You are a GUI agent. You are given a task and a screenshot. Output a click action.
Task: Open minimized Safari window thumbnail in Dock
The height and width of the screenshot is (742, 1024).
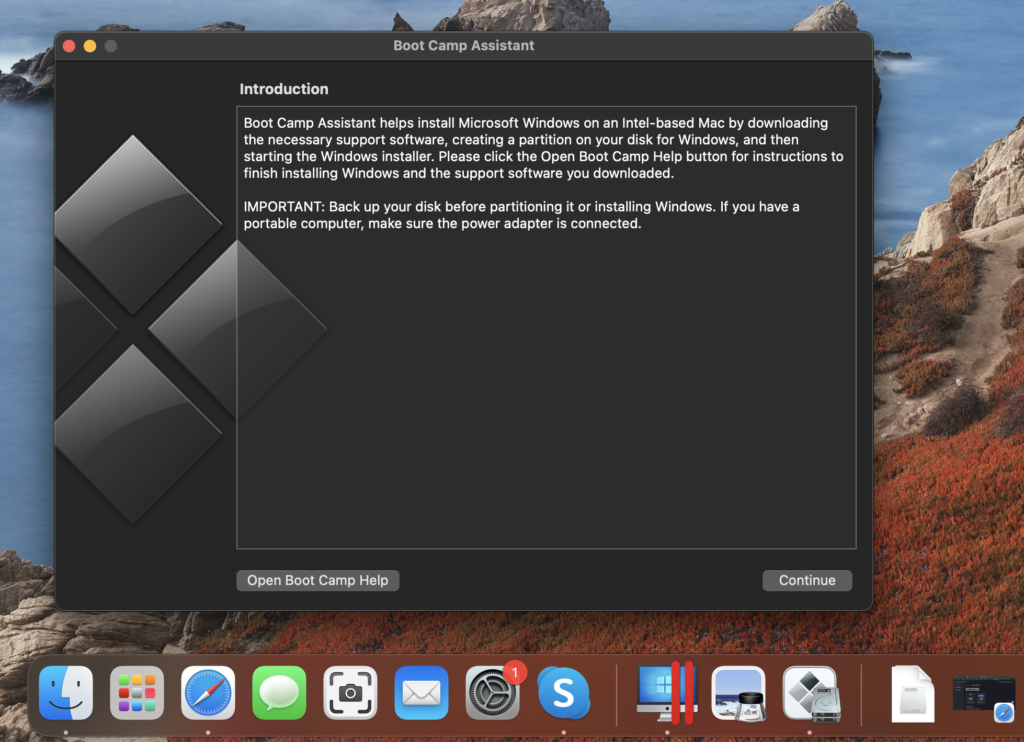pos(983,697)
